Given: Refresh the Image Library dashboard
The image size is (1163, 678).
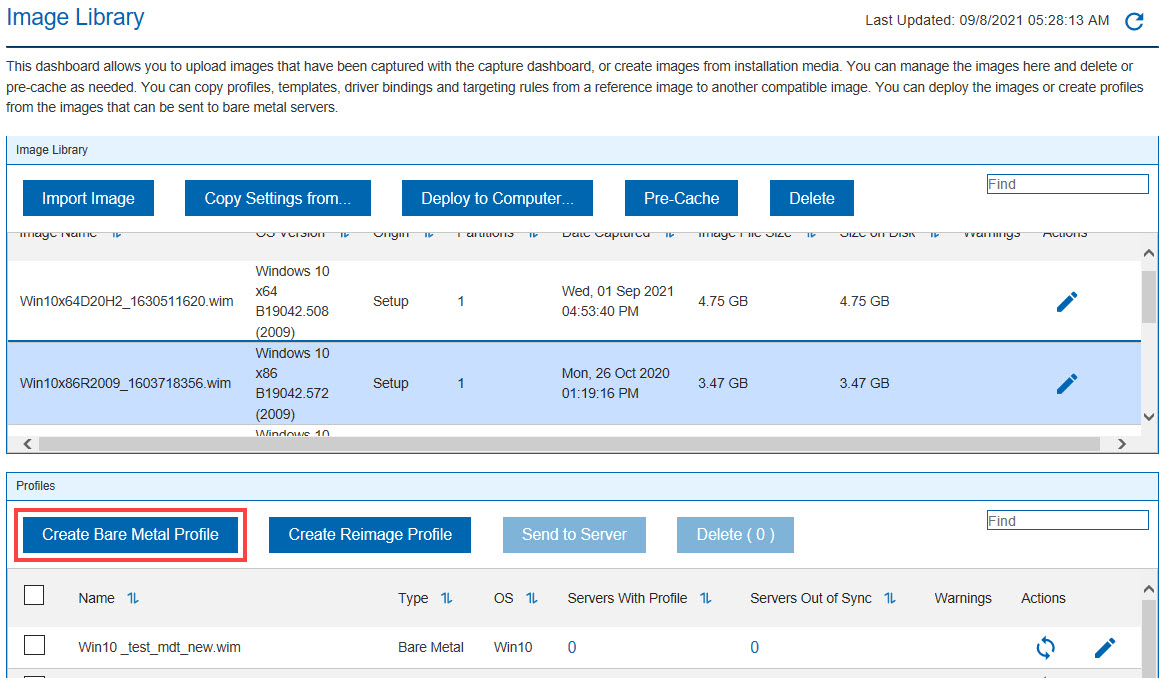Looking at the screenshot, I should 1134,22.
